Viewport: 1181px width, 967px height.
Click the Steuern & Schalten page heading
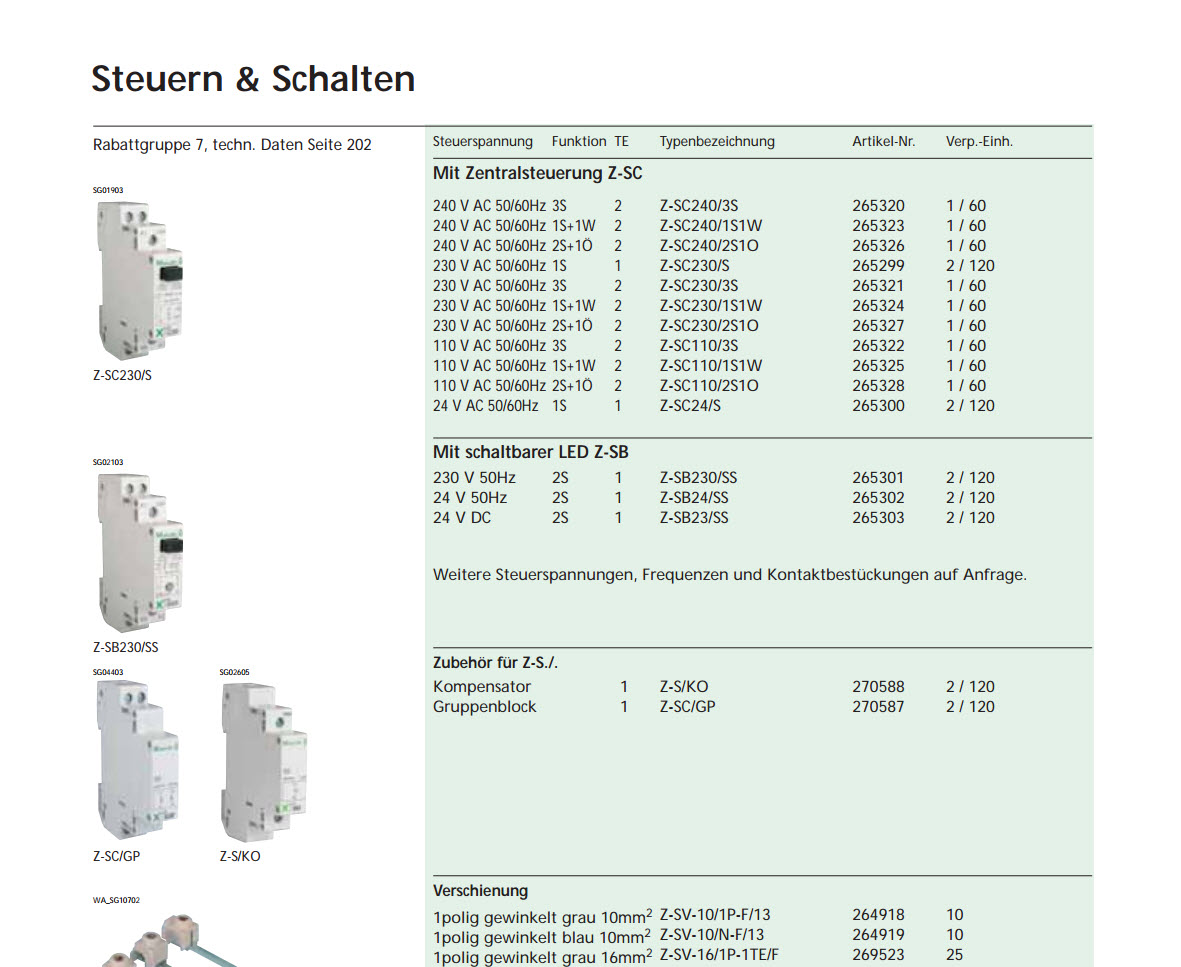click(x=253, y=79)
